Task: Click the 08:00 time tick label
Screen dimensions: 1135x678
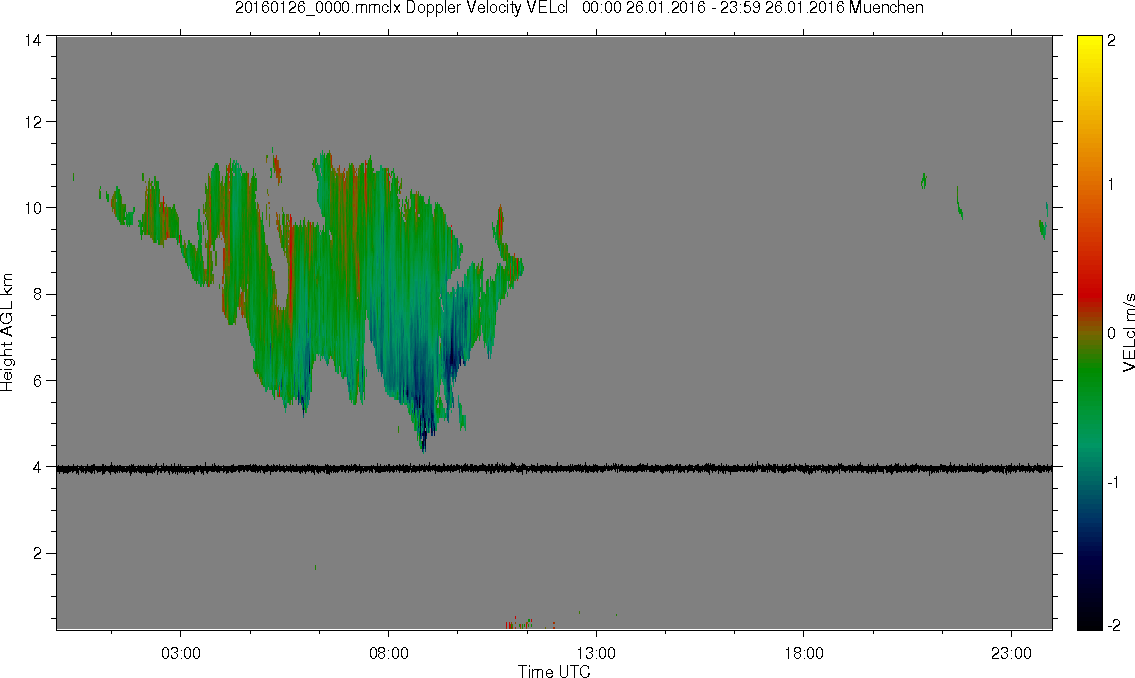Action: tap(389, 653)
